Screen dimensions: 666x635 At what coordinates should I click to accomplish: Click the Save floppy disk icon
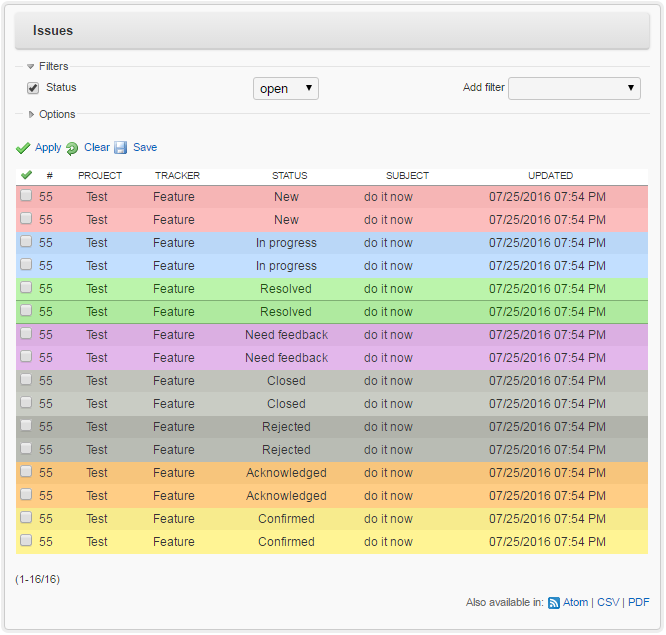pos(121,148)
